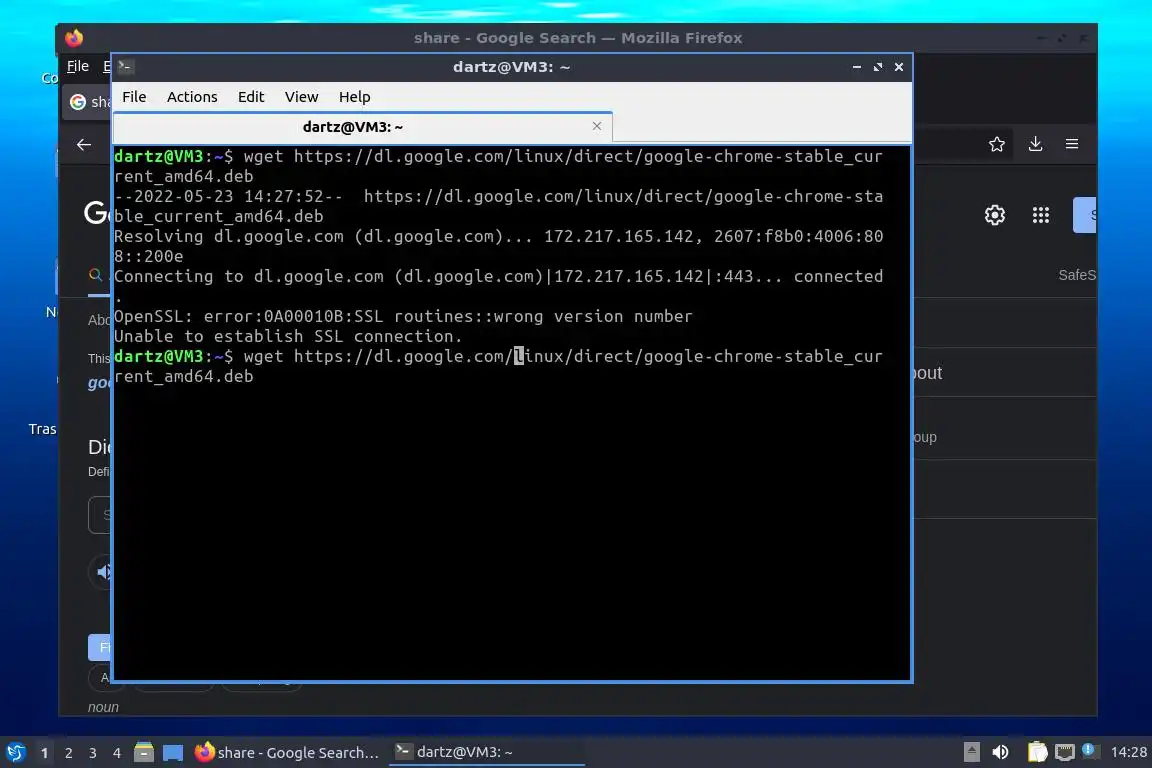
Task: Click the Google favicon on Firefox tab
Action: [78, 102]
